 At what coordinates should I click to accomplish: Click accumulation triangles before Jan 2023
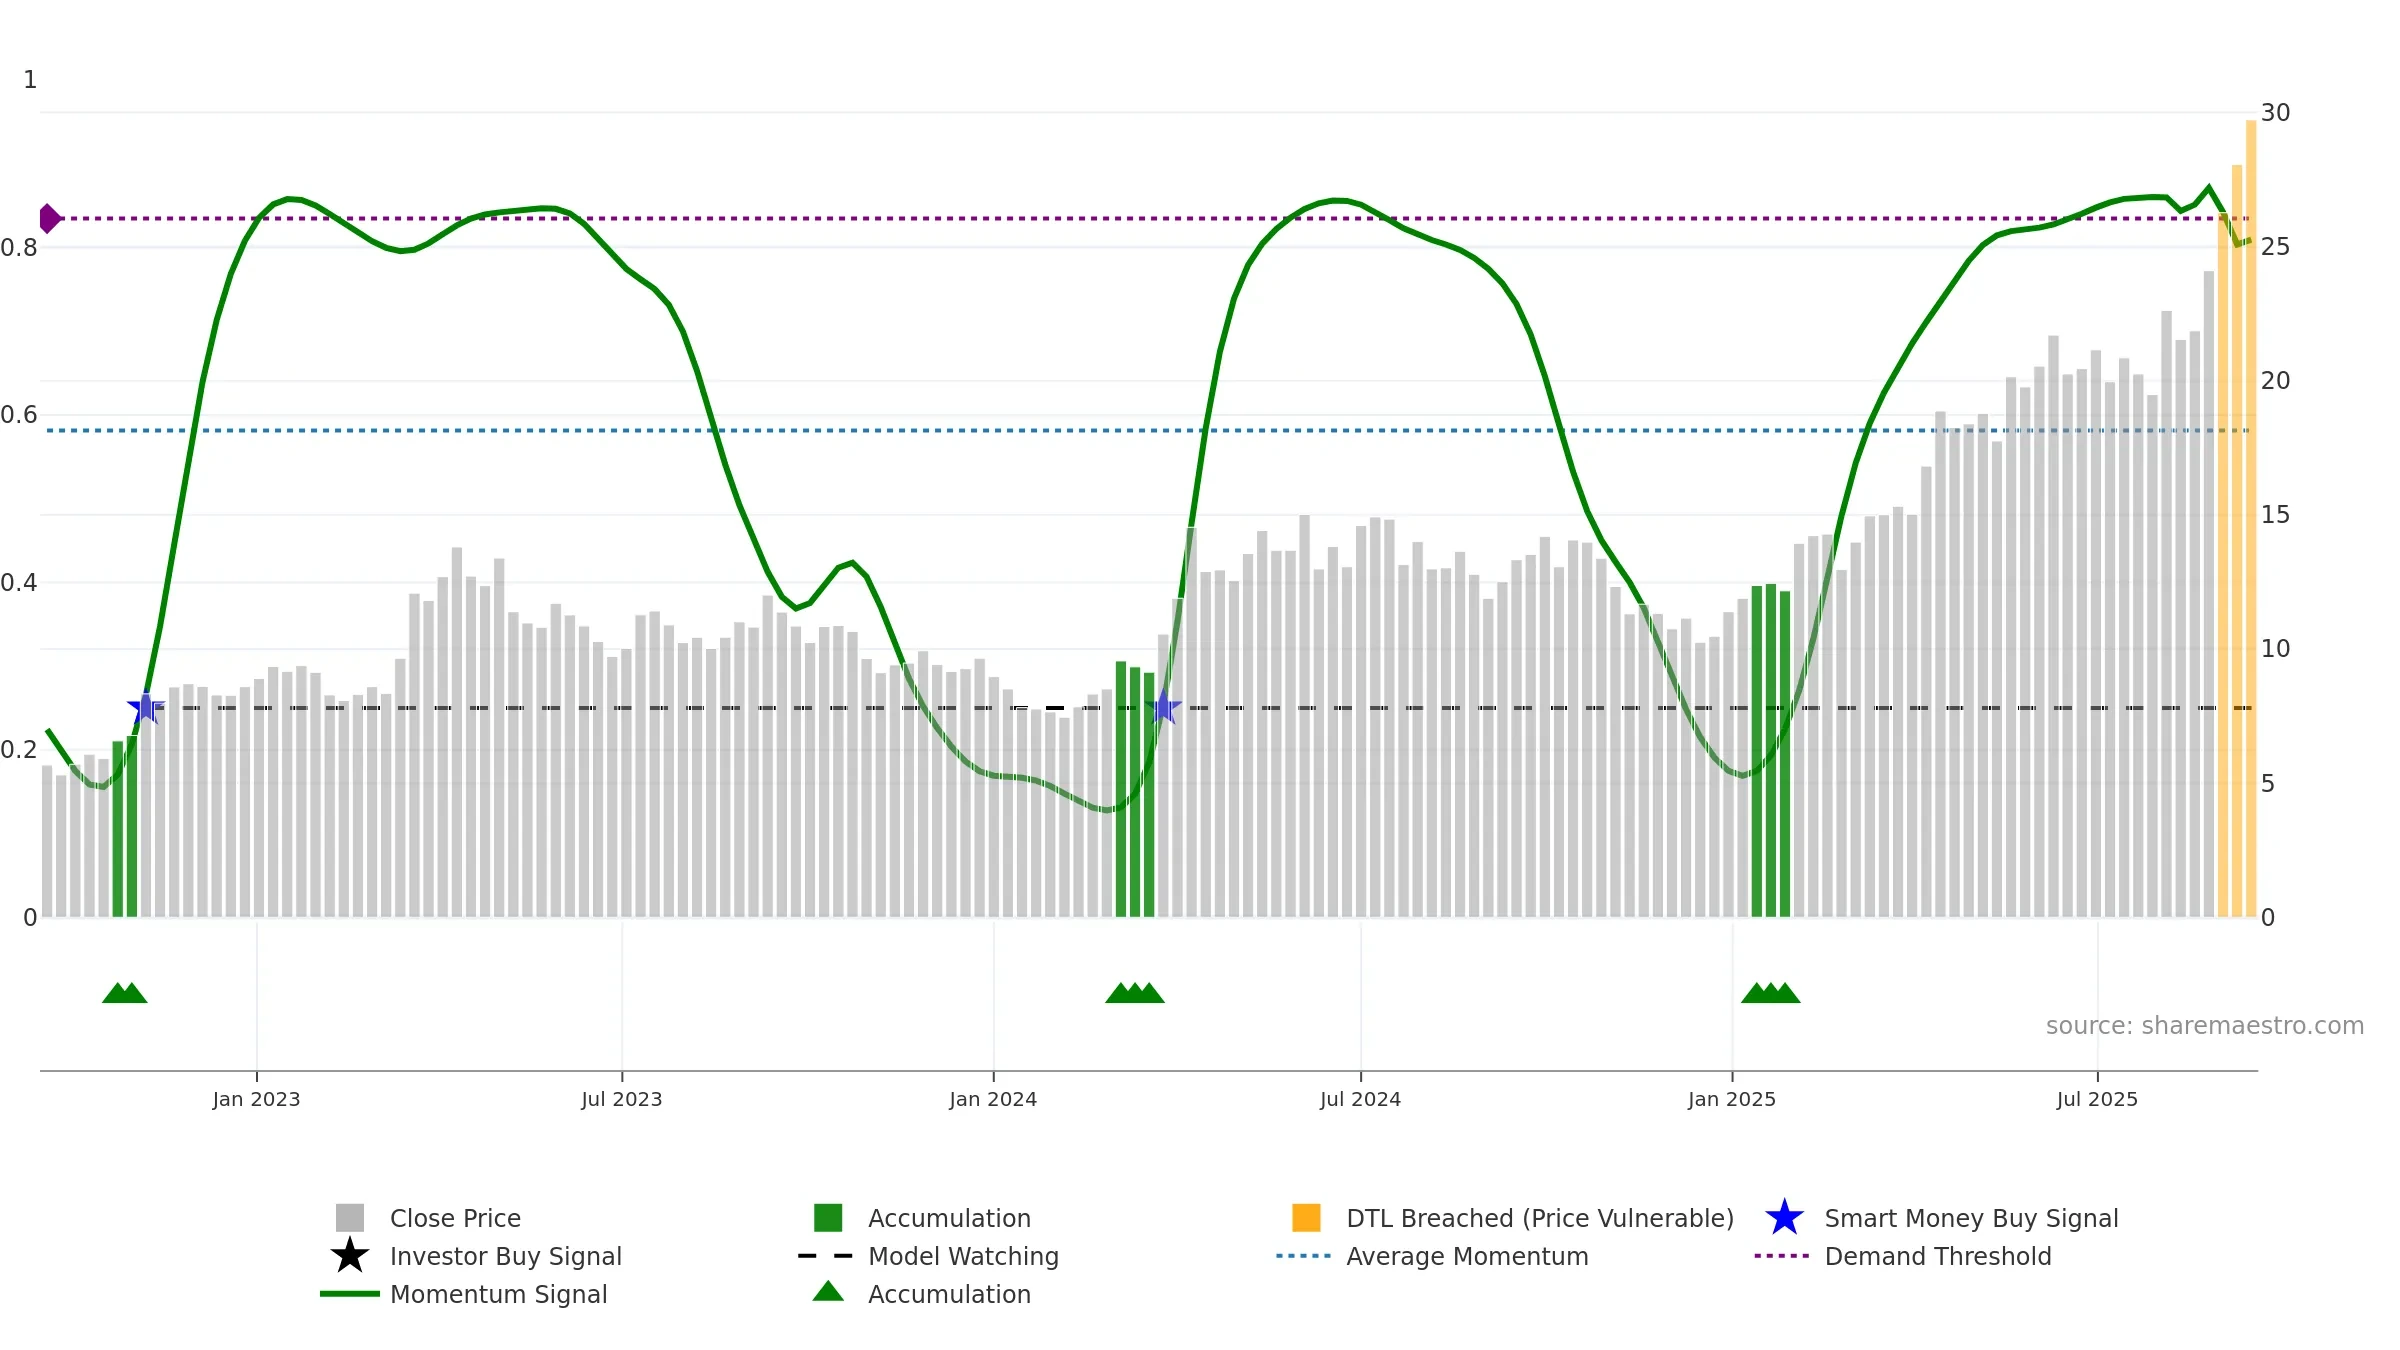click(x=125, y=993)
